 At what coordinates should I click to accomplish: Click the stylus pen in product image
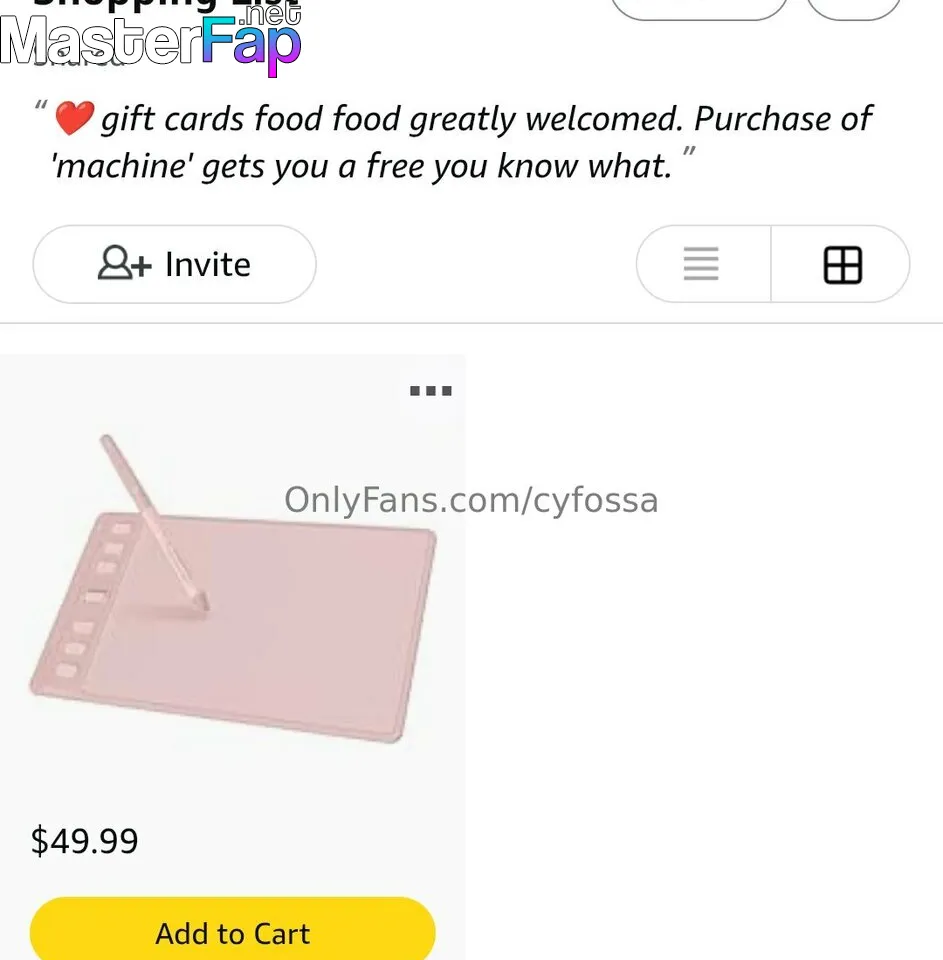point(152,520)
